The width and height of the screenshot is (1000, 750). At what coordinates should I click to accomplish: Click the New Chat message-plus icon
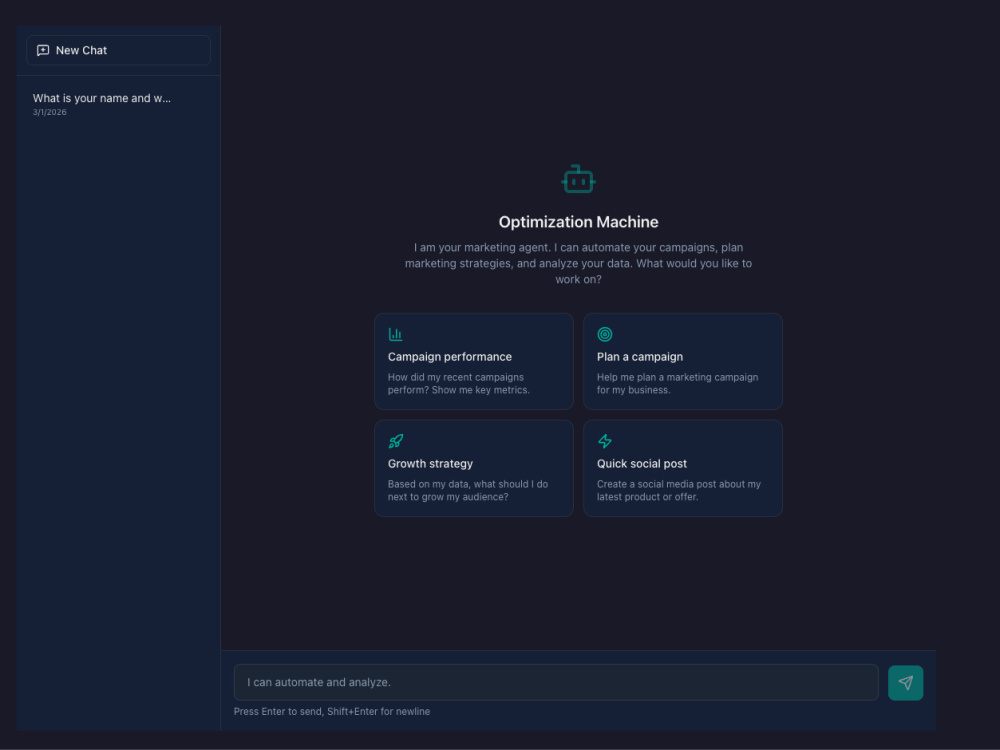pyautogui.click(x=43, y=50)
